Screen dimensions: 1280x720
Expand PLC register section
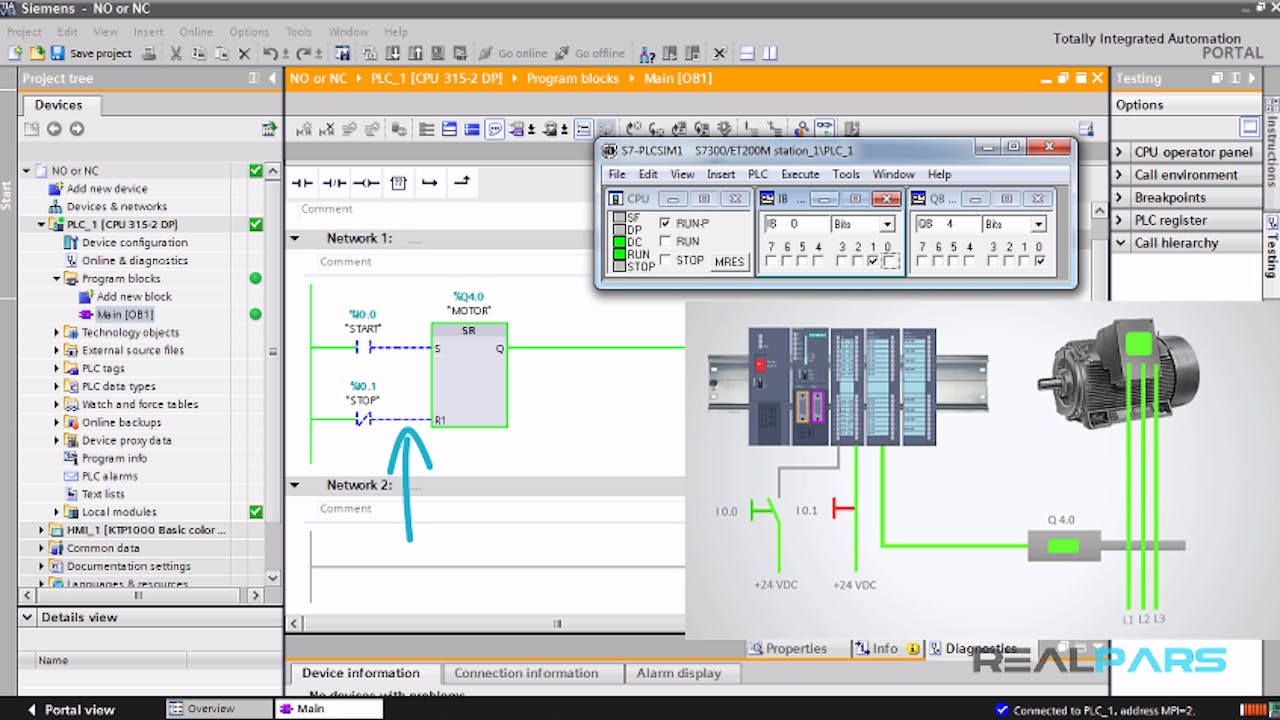[1120, 220]
